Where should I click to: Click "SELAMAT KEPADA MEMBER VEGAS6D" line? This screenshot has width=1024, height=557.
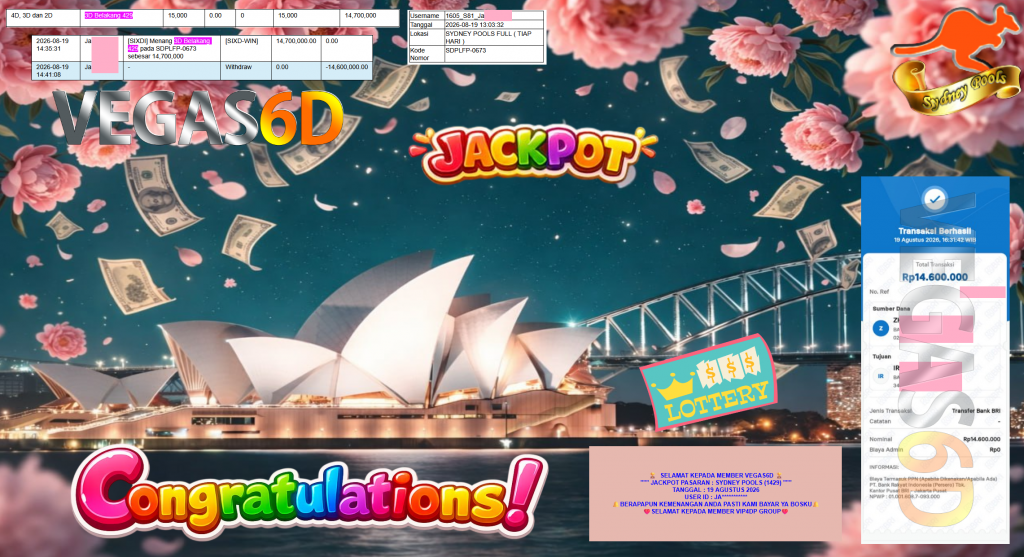coord(716,475)
